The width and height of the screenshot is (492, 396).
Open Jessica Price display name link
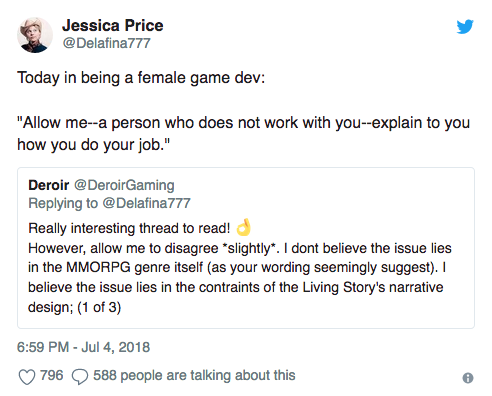(113, 25)
